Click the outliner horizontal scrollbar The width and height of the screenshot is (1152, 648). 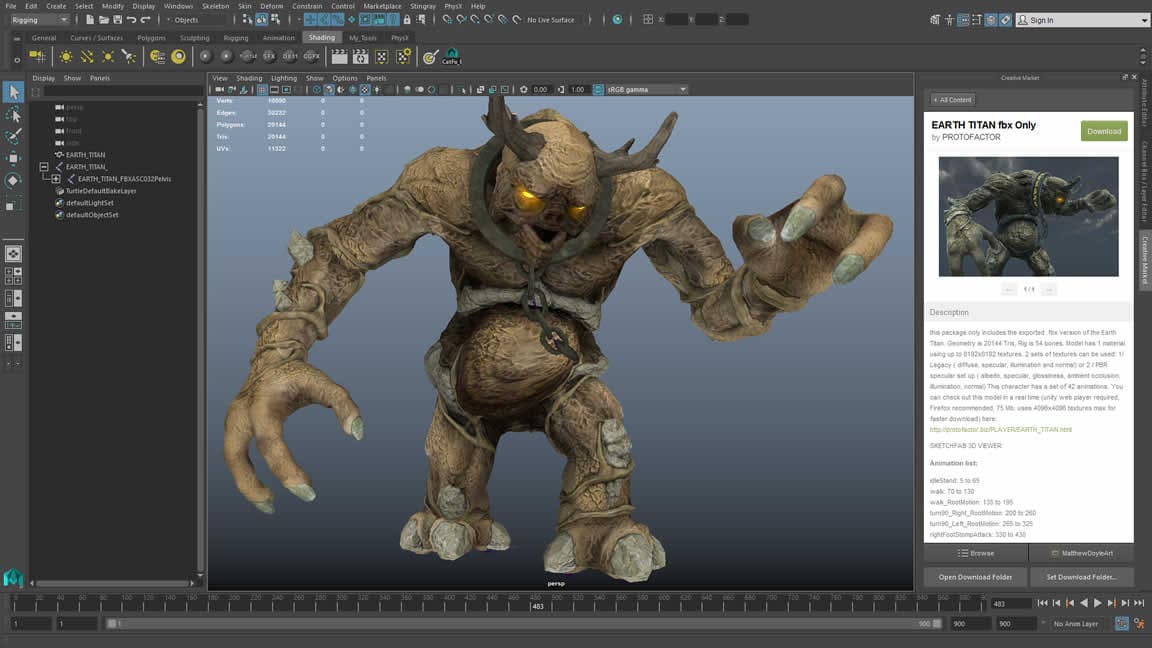coord(110,583)
